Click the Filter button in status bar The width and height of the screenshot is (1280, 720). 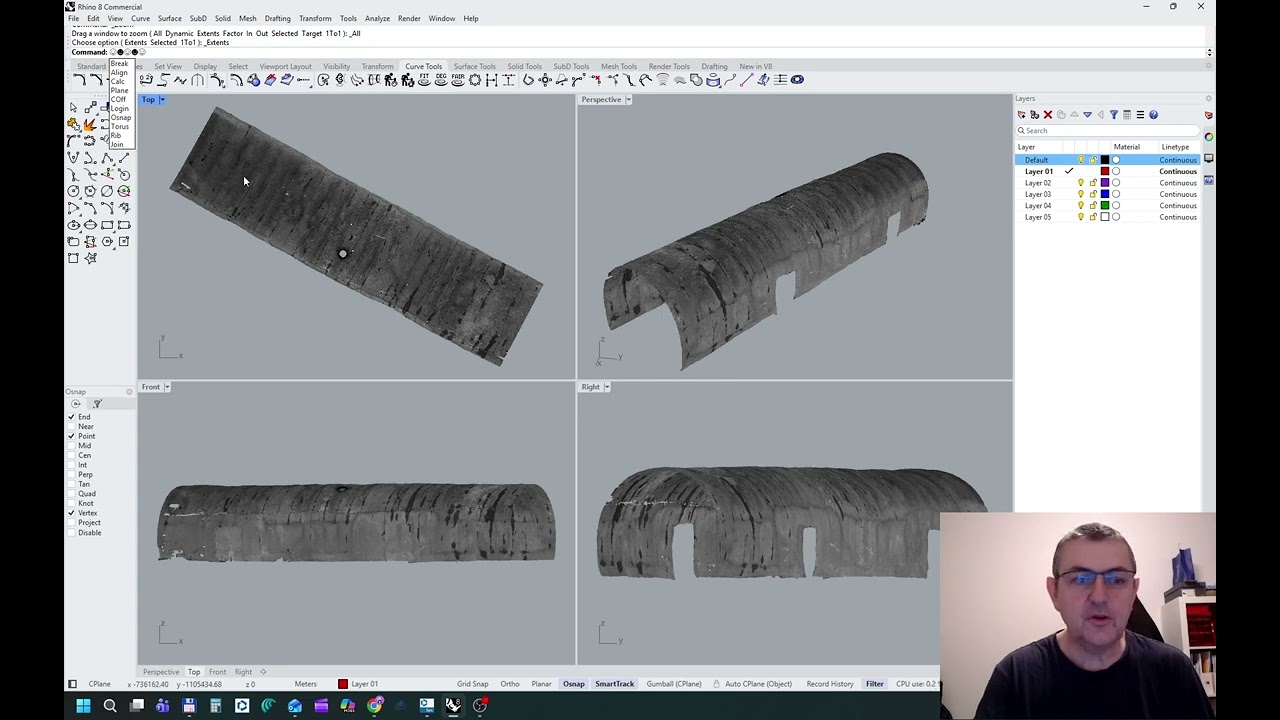(x=874, y=684)
